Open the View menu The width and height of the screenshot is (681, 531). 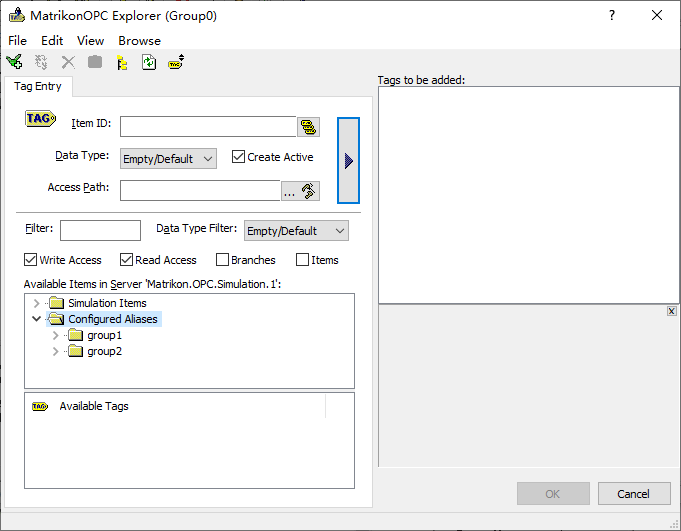click(90, 41)
